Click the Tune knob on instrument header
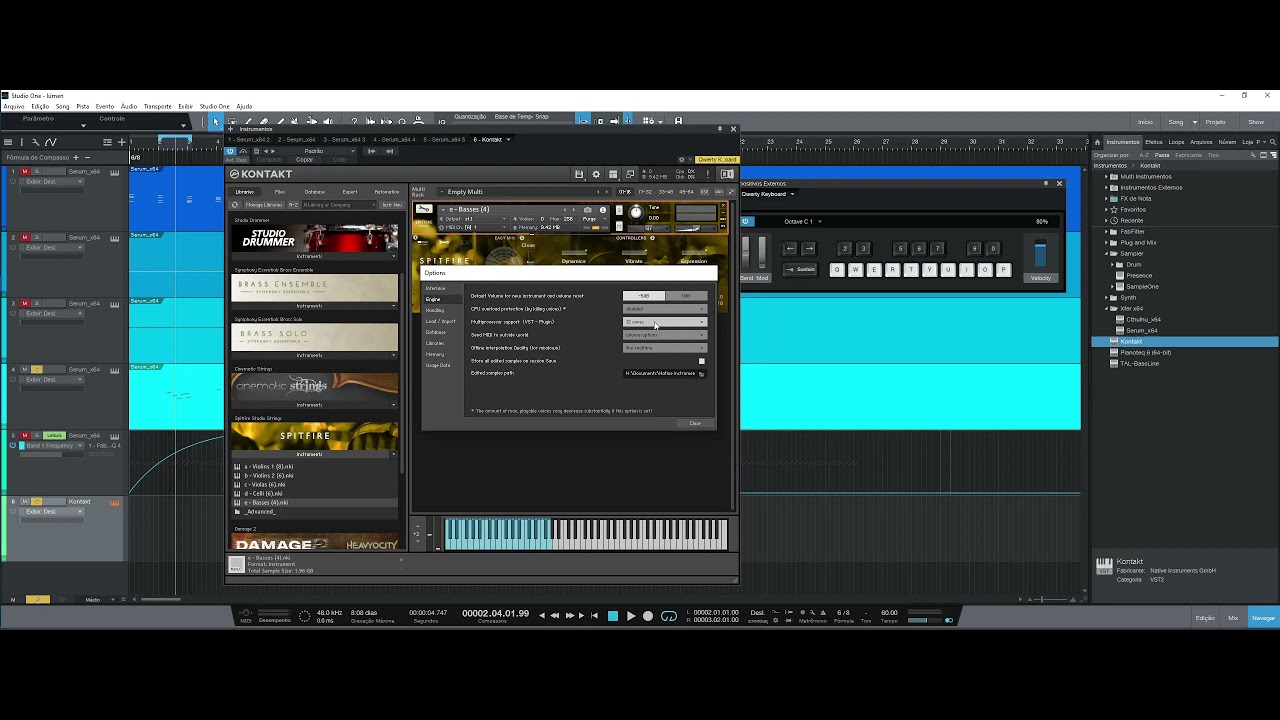The image size is (1280, 720). coord(636,212)
